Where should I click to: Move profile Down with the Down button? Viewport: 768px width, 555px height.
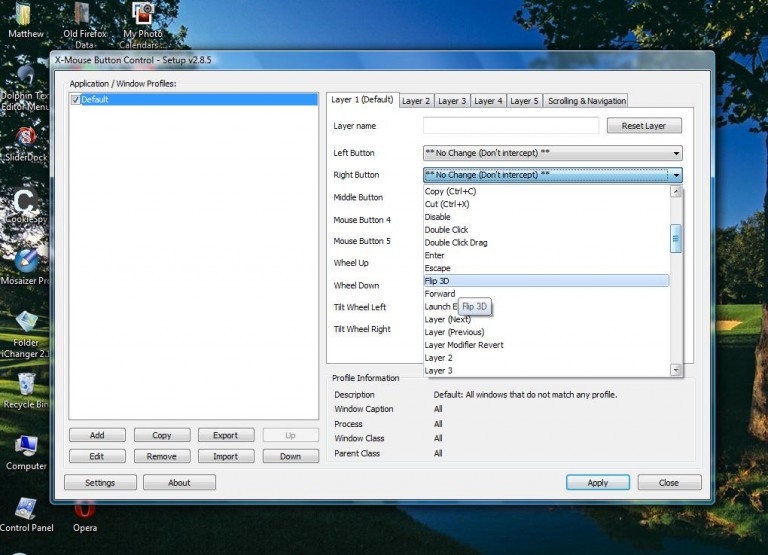click(290, 456)
